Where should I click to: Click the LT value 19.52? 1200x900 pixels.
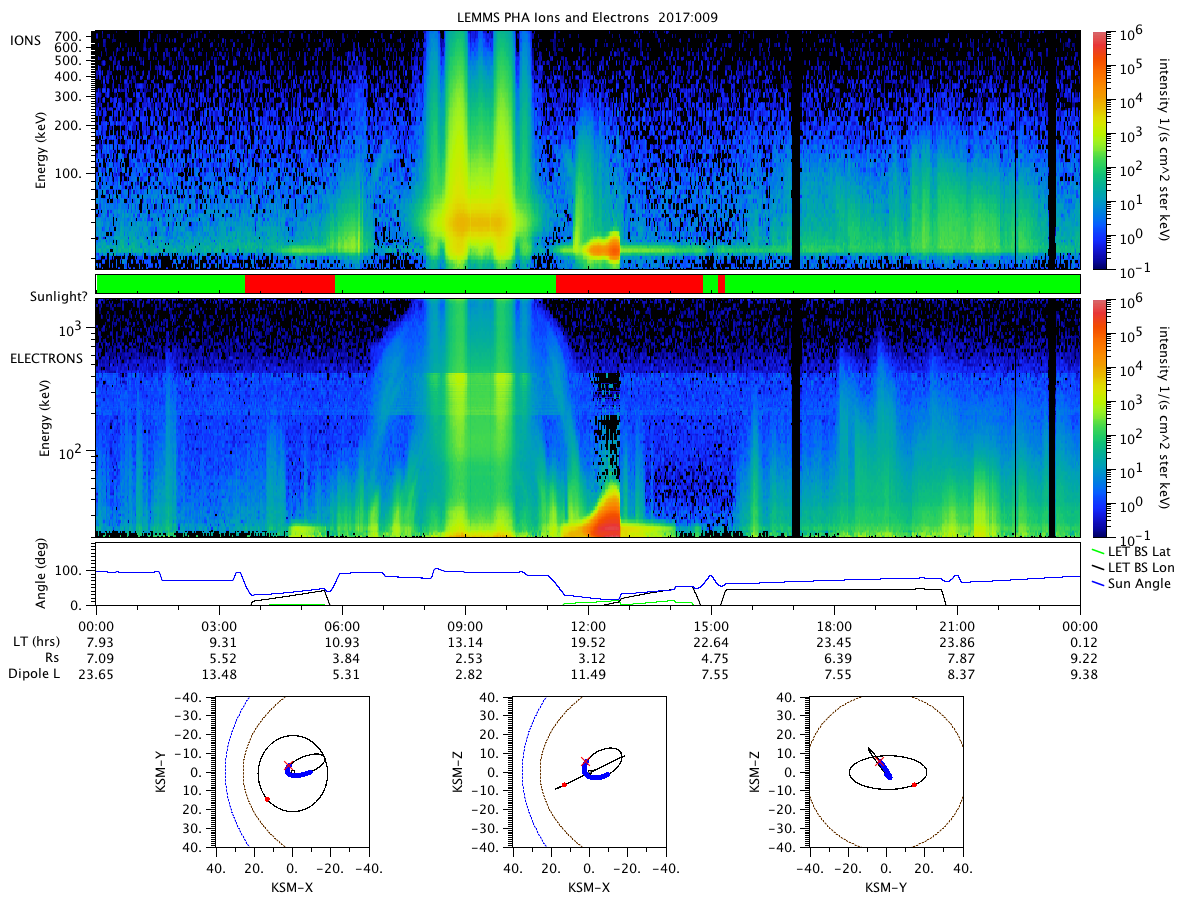point(588,641)
